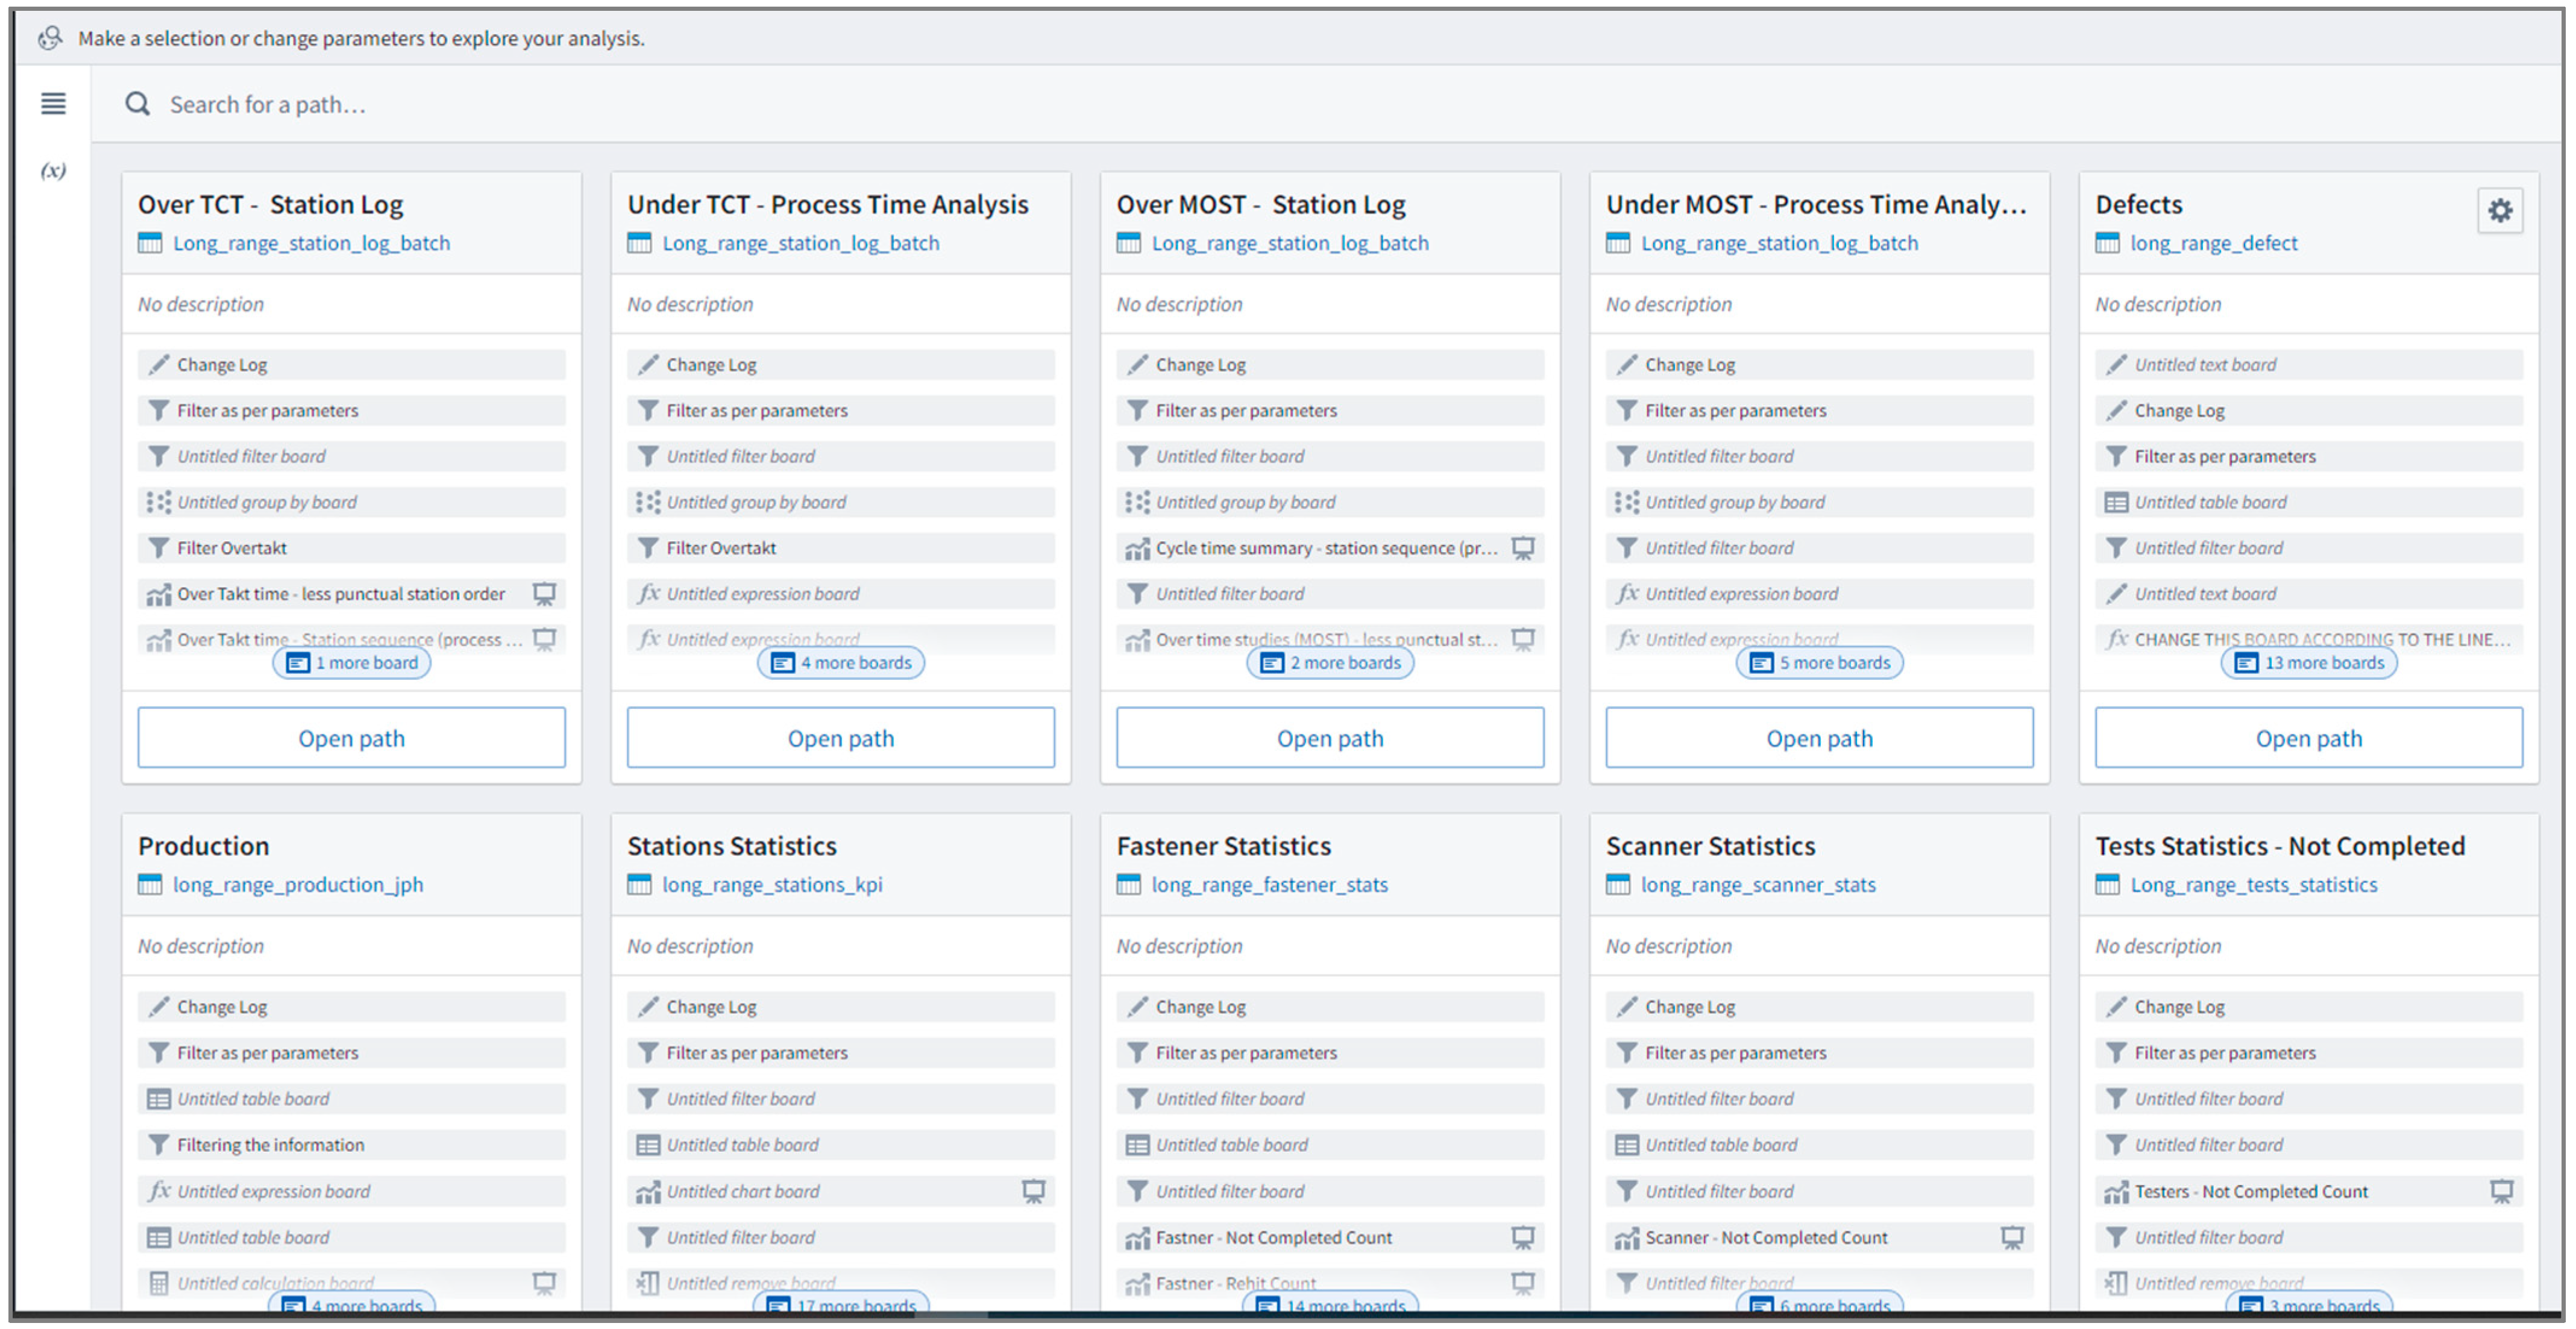The height and width of the screenshot is (1329, 2576).
Task: Select Fastner - Not Completed Count board
Action: tap(1273, 1237)
